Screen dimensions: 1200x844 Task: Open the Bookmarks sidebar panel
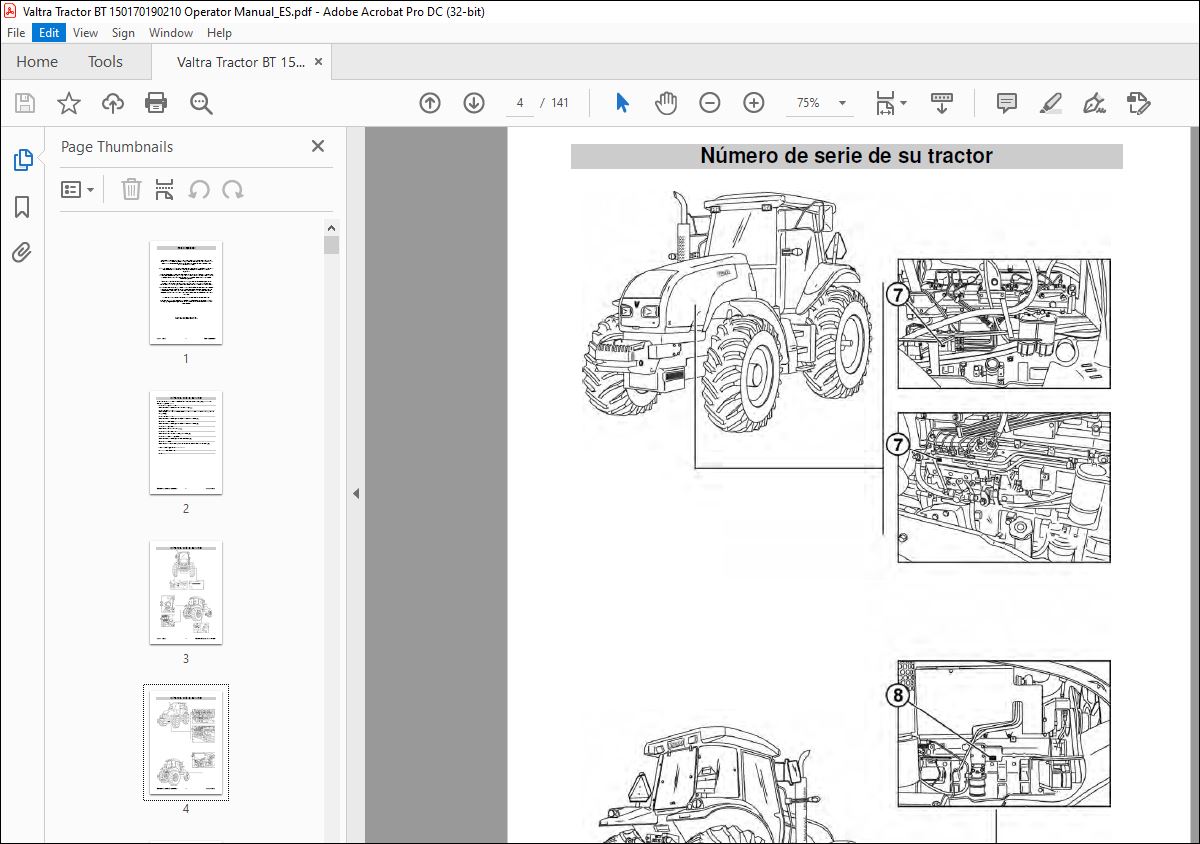click(x=22, y=207)
